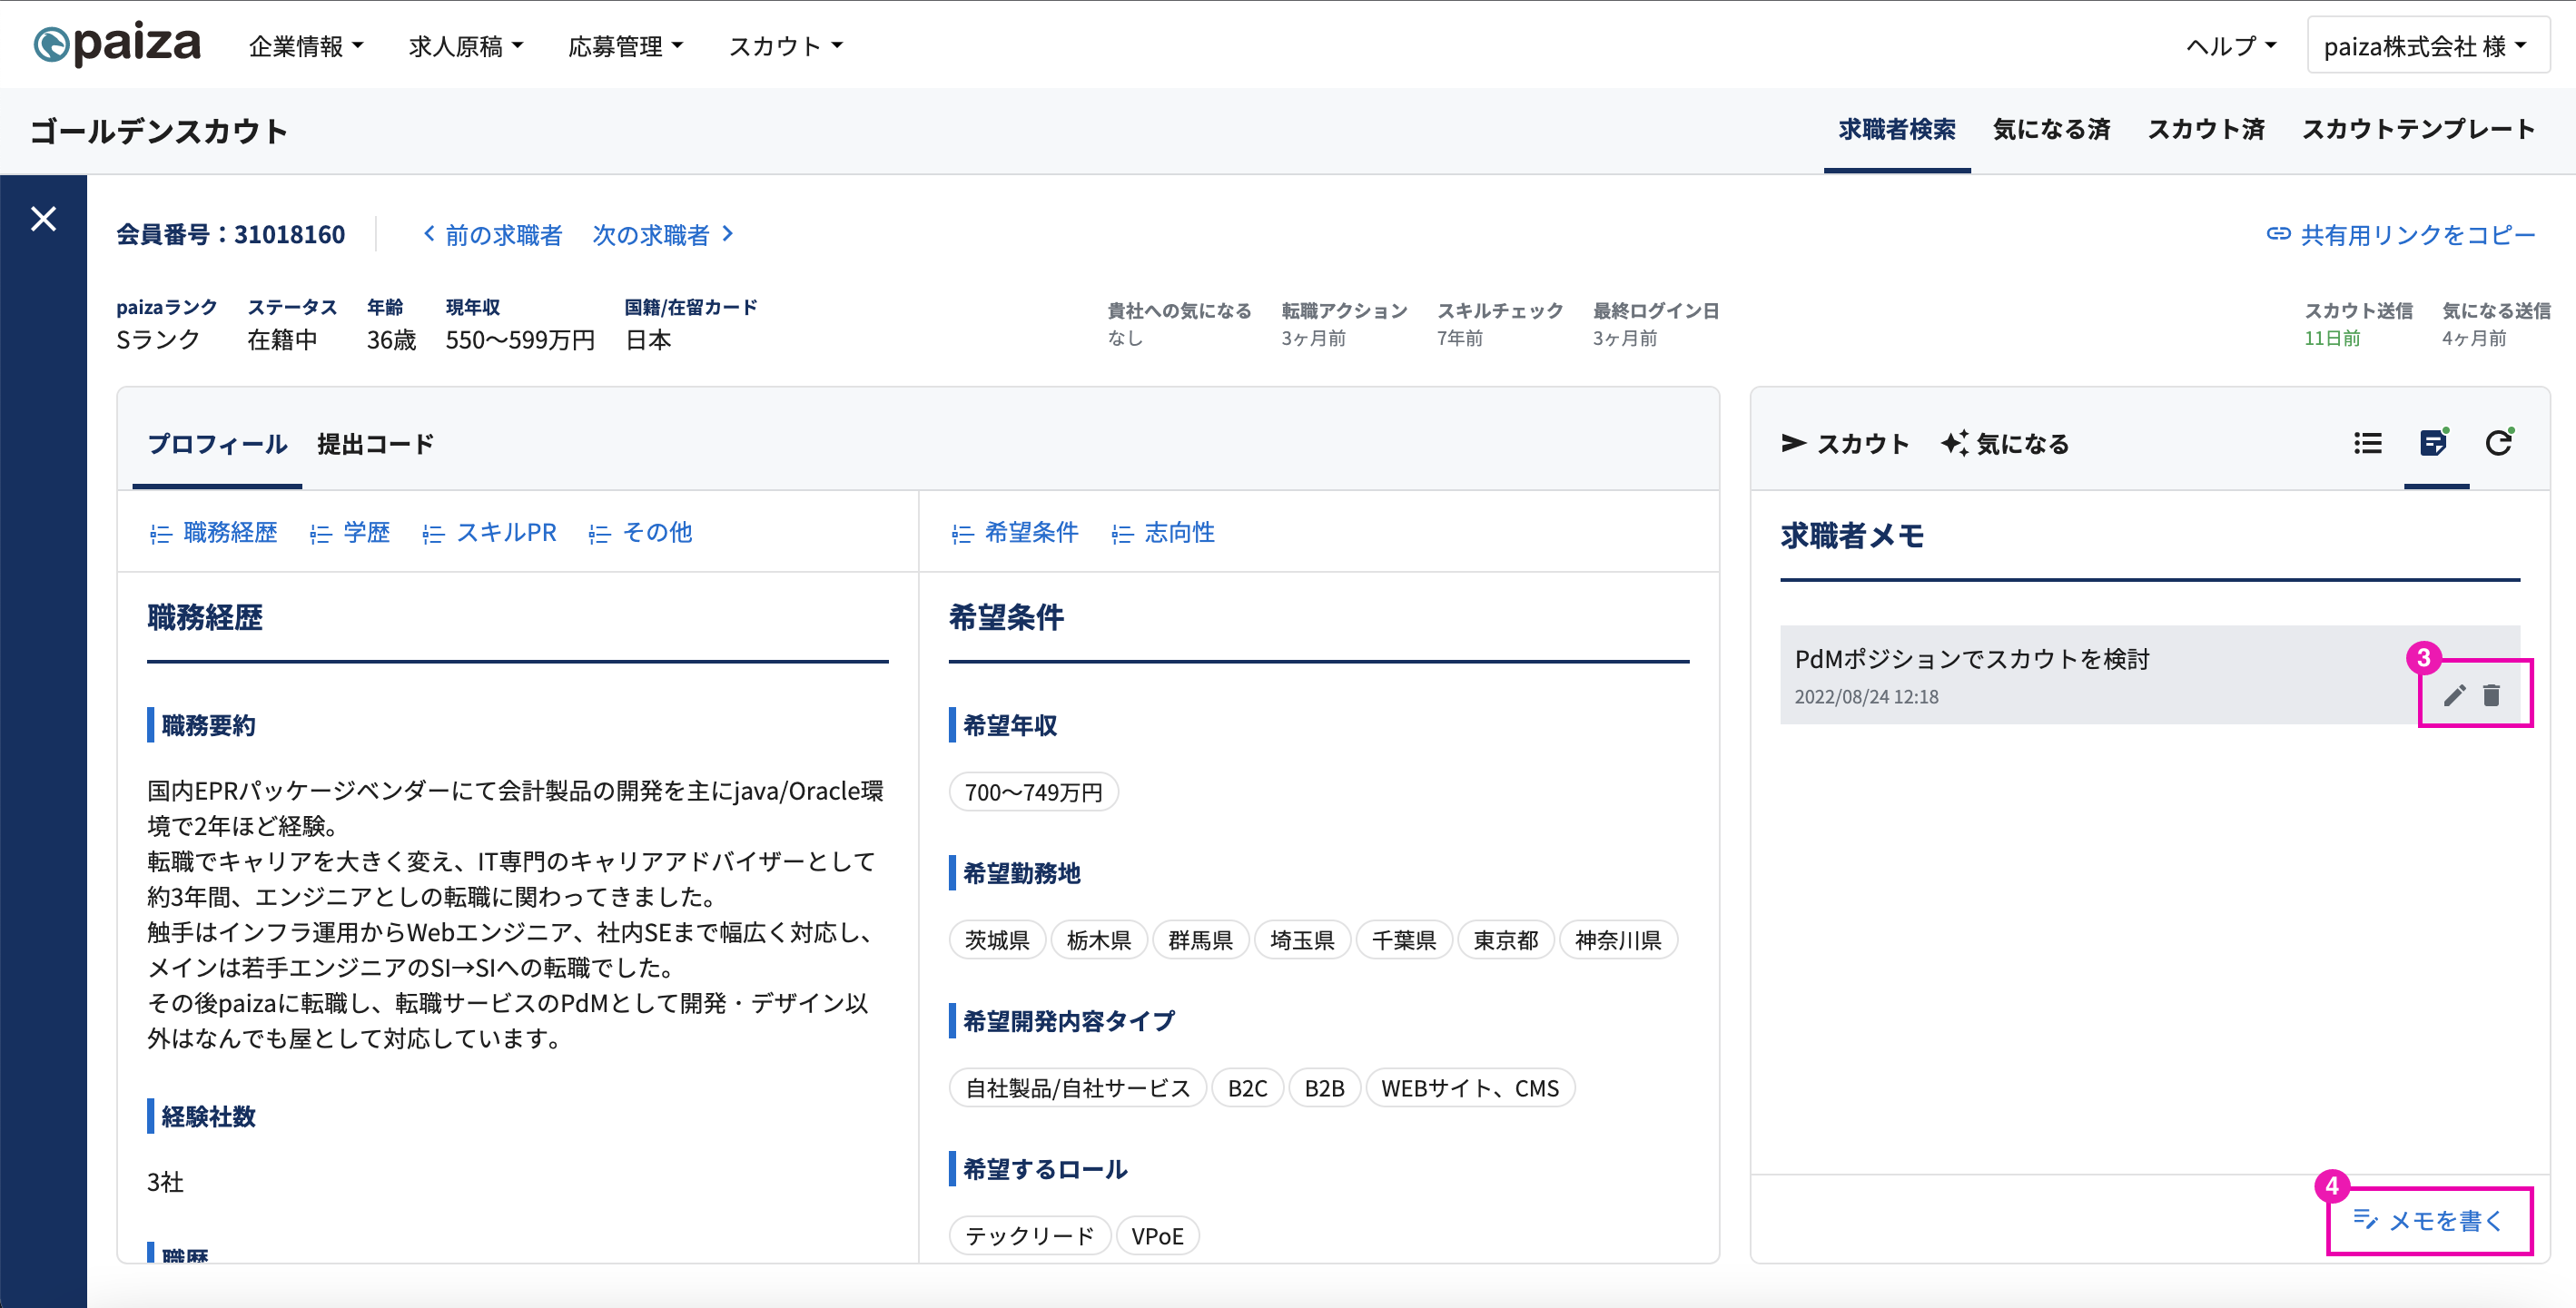Expand the スカウト top menu
Screen dimensions: 2576x1308
(786, 46)
